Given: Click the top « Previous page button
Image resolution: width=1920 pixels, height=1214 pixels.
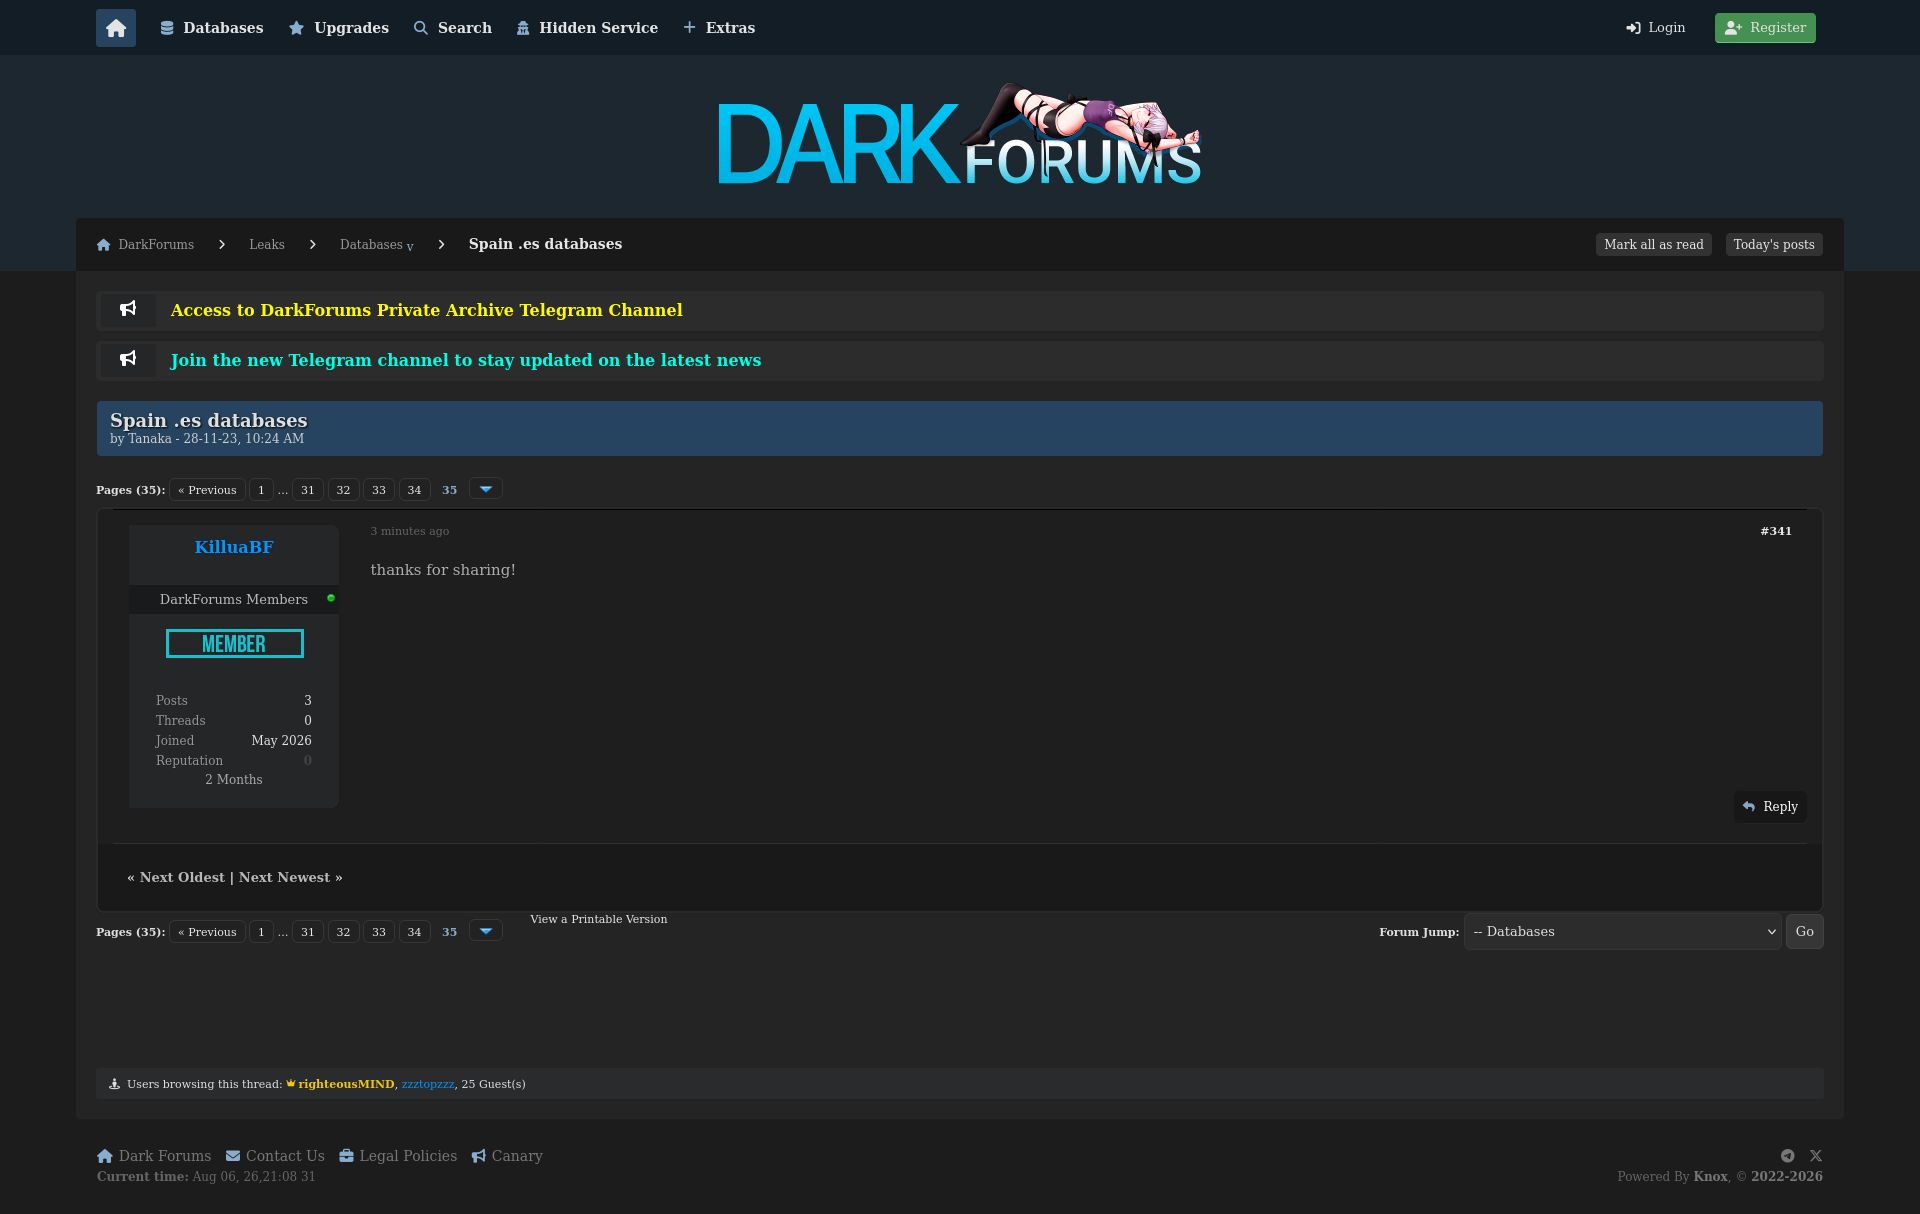Looking at the screenshot, I should 207,490.
